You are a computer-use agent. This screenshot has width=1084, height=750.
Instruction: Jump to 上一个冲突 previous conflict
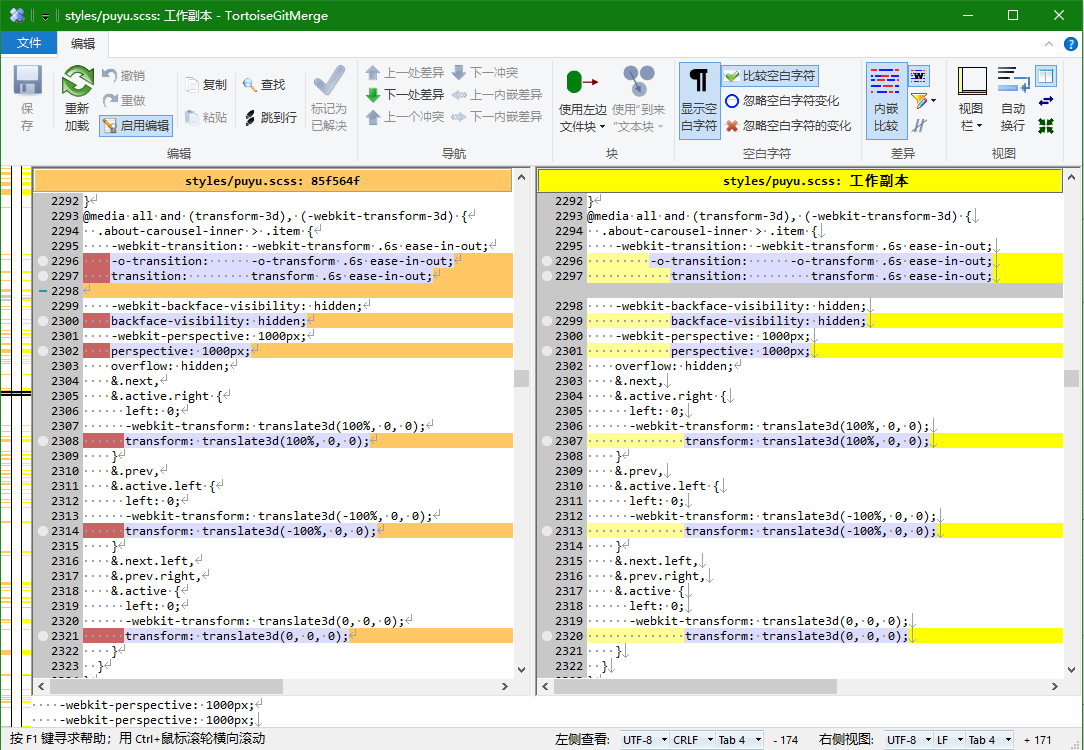click(404, 117)
